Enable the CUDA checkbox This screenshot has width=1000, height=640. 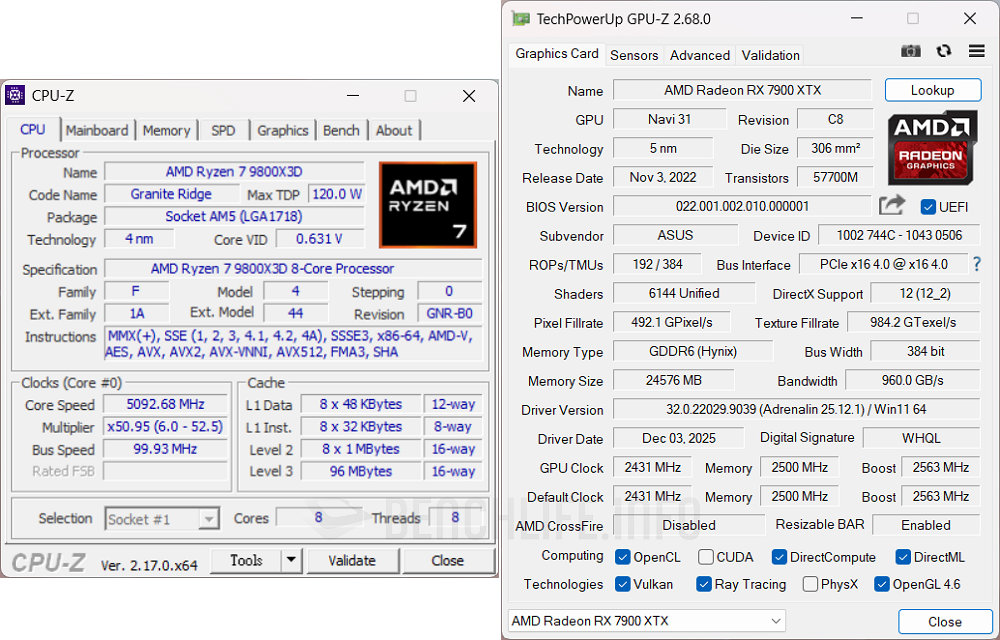[706, 557]
